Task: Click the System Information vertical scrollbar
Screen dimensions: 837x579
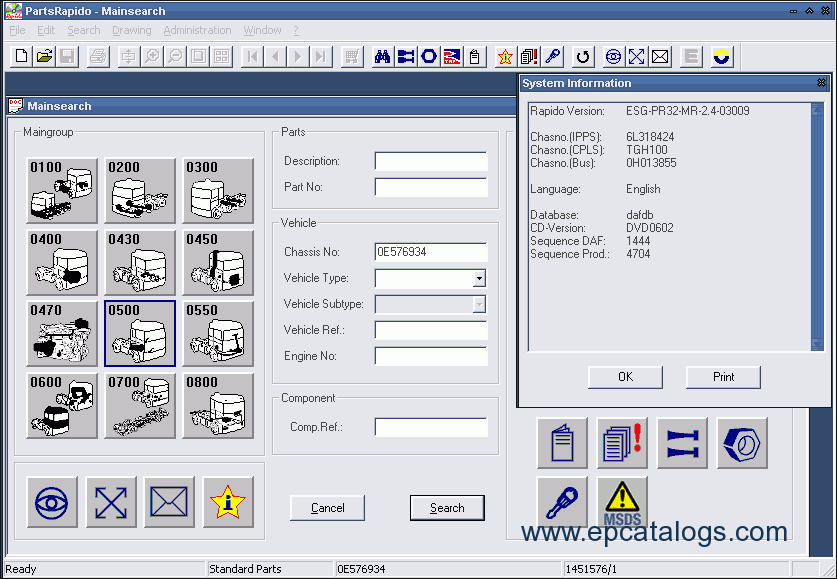Action: (817, 227)
